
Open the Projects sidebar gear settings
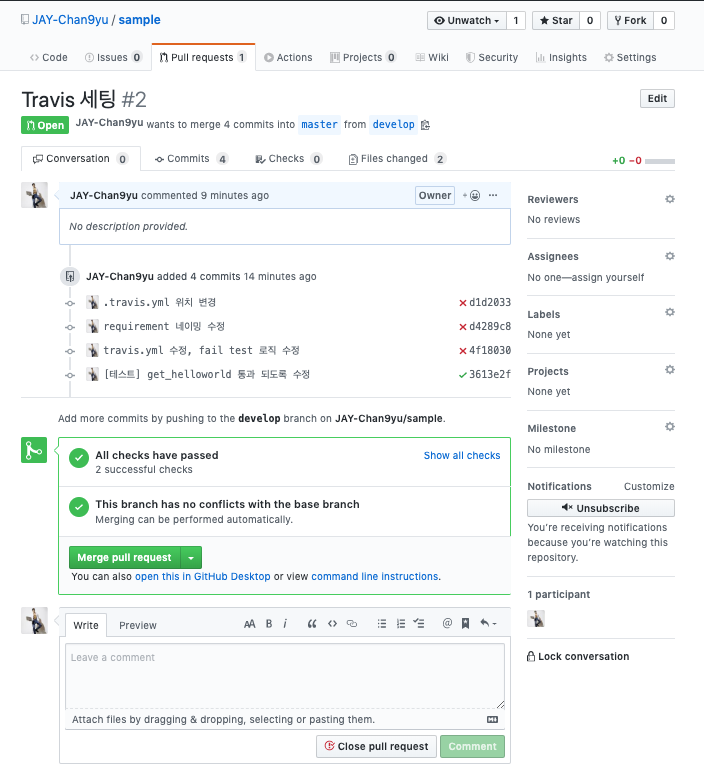click(670, 370)
